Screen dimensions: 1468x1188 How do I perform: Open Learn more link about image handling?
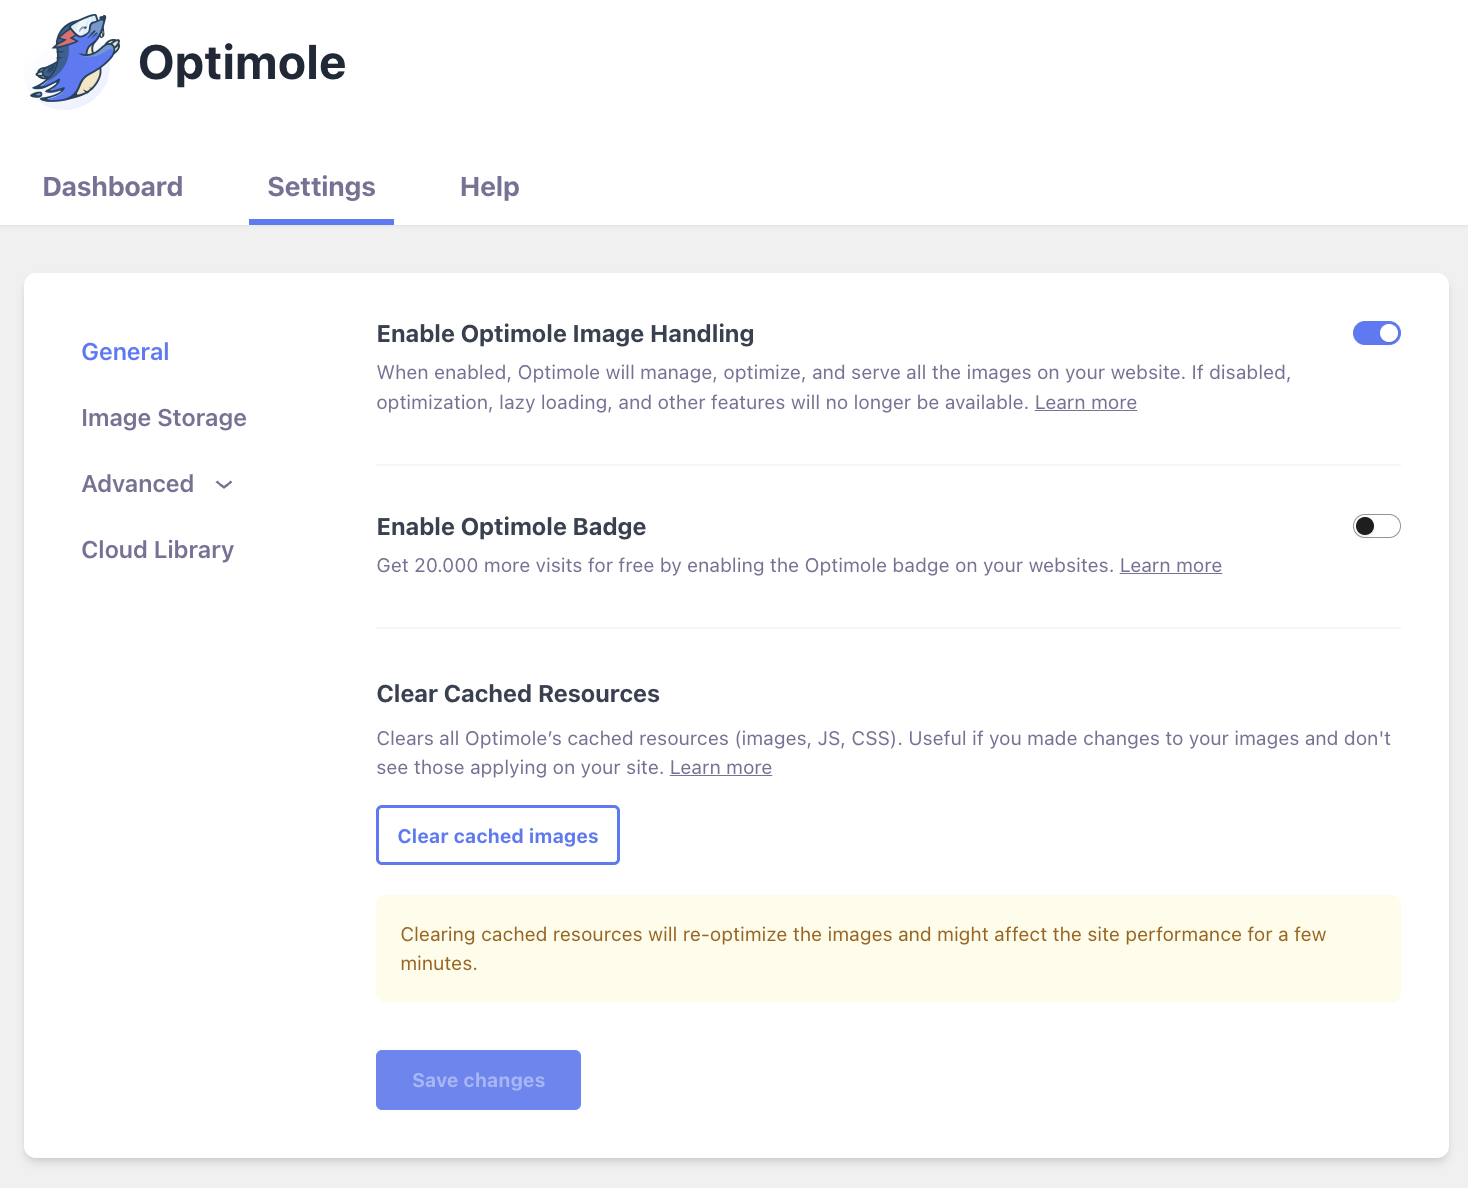pyautogui.click(x=1085, y=402)
